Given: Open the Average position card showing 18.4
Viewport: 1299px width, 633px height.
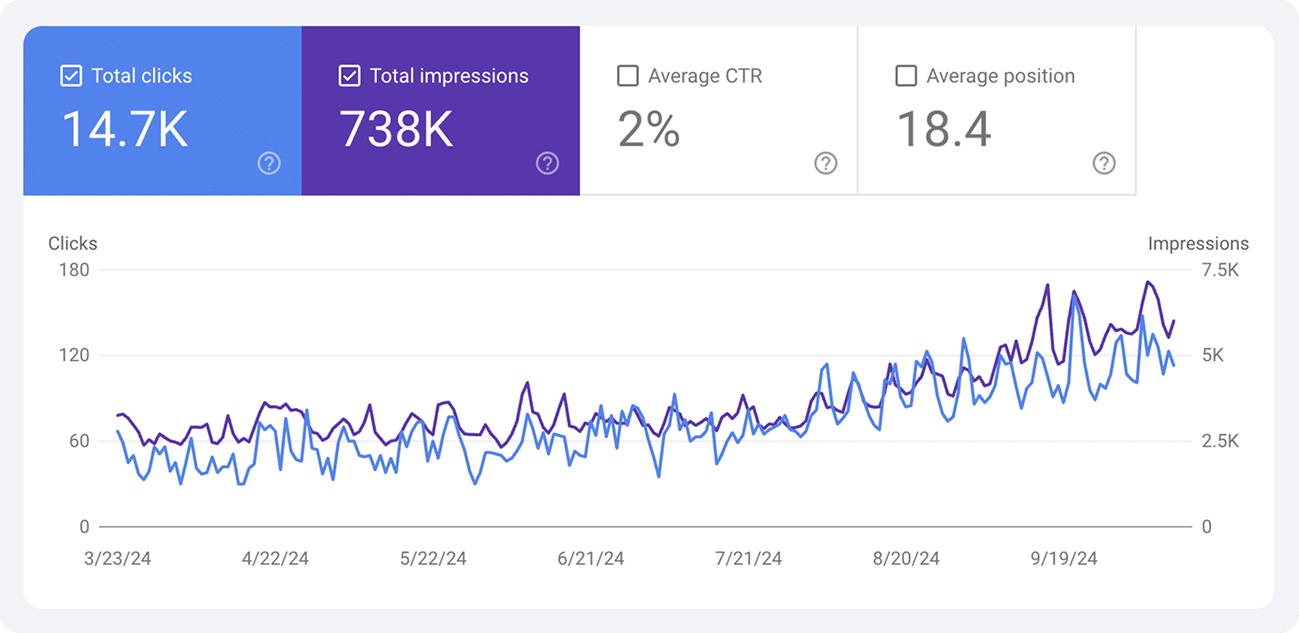Looking at the screenshot, I should (996, 110).
